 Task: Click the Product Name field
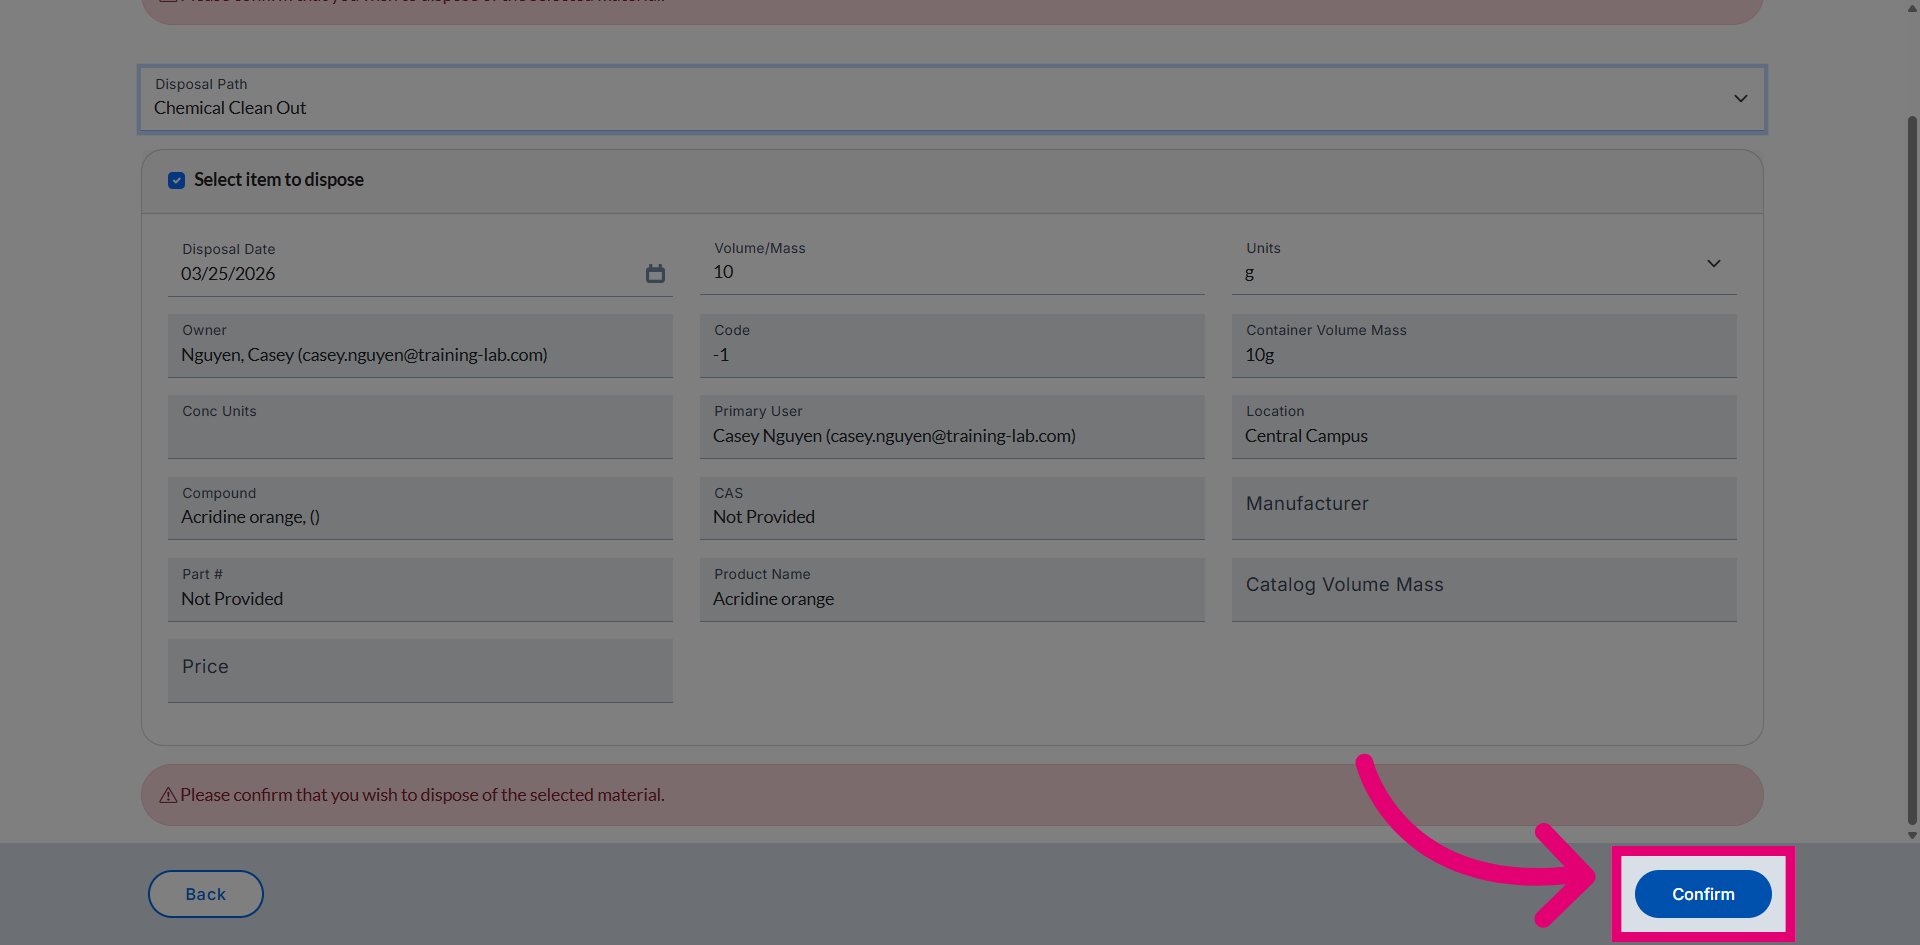coord(952,590)
